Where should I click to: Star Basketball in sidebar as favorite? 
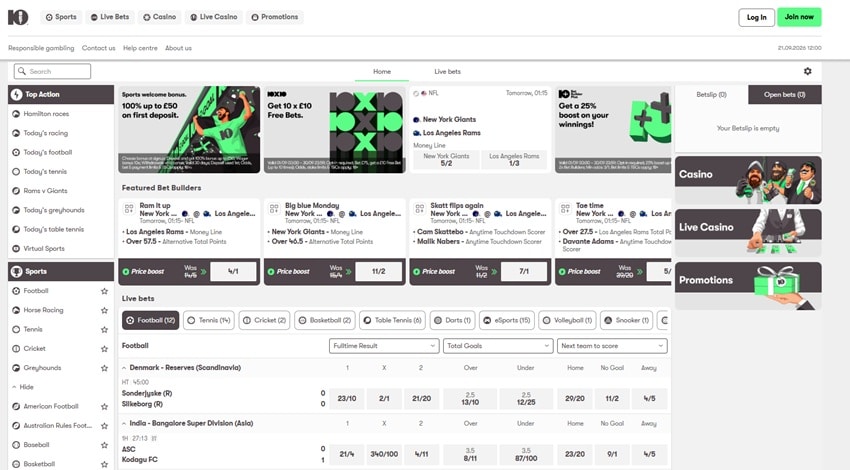pos(104,465)
